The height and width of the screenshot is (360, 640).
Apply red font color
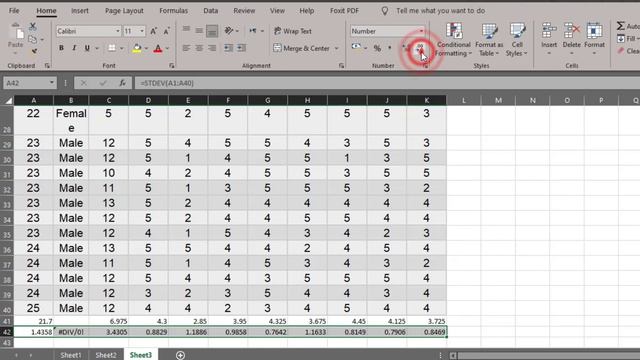158,49
